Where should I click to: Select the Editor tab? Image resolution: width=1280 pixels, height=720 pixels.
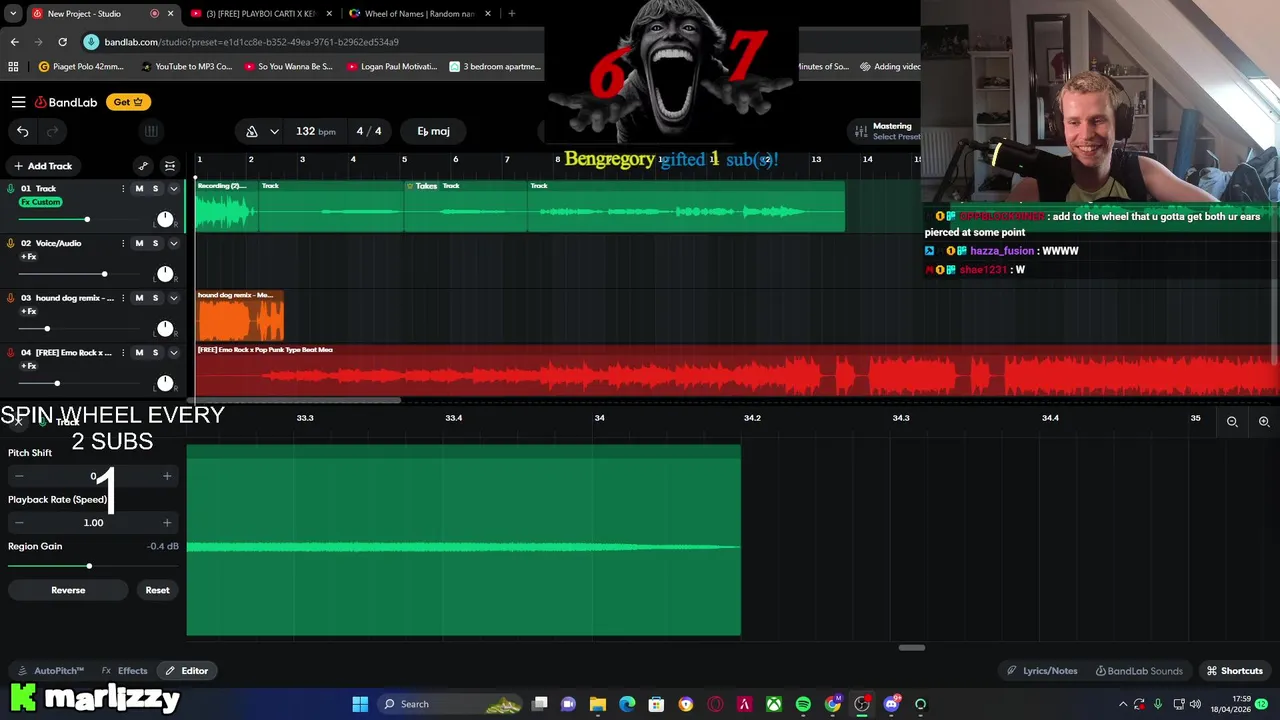pyautogui.click(x=187, y=671)
